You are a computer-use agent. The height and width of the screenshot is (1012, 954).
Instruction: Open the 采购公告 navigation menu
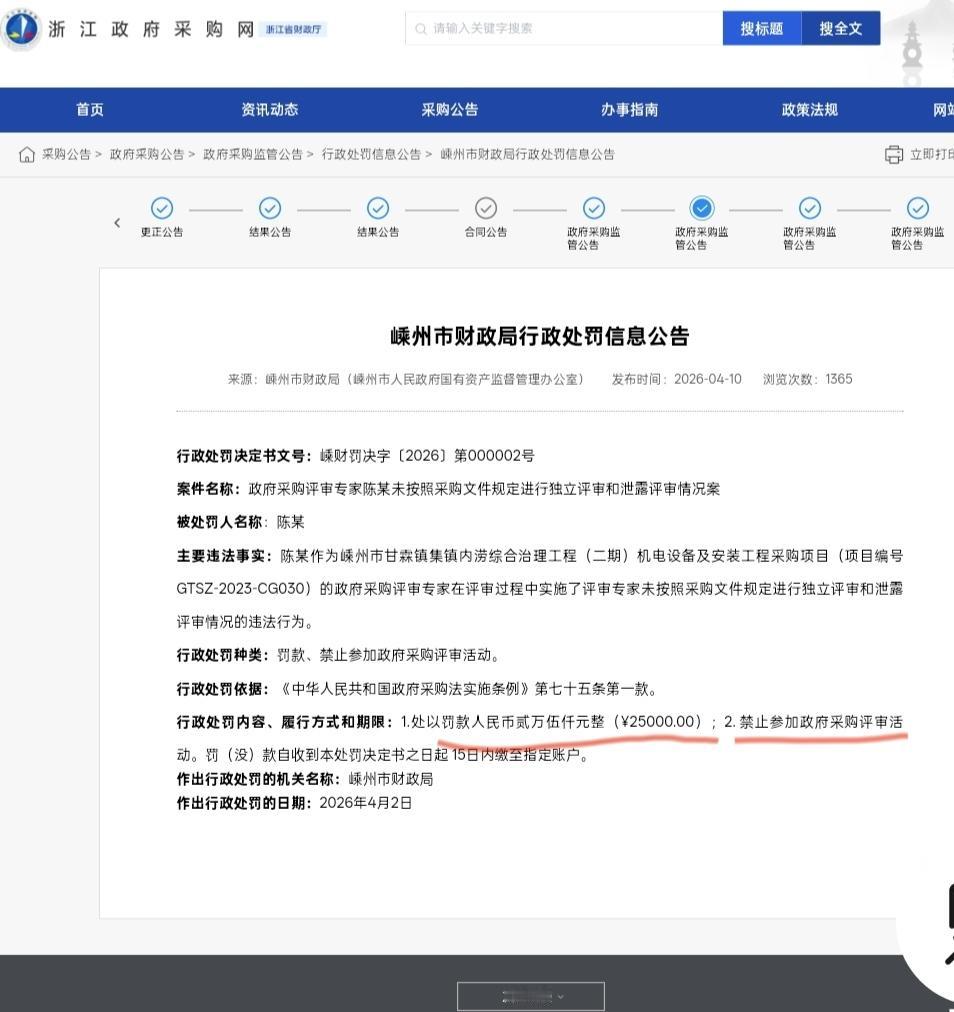[450, 110]
